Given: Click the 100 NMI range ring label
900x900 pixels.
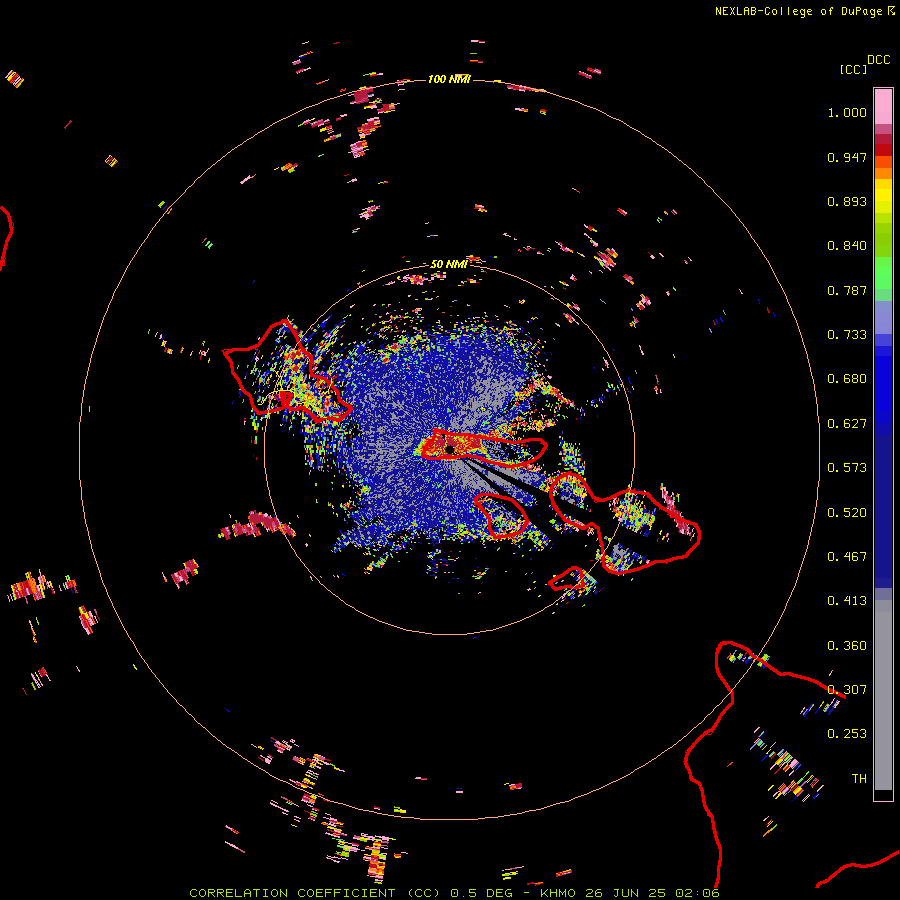Looking at the screenshot, I should pyautogui.click(x=449, y=79).
